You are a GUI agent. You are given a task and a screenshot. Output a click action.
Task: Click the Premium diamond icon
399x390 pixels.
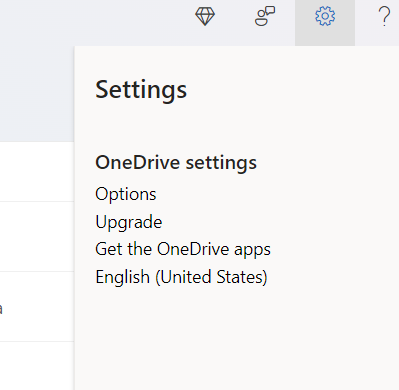click(x=205, y=16)
